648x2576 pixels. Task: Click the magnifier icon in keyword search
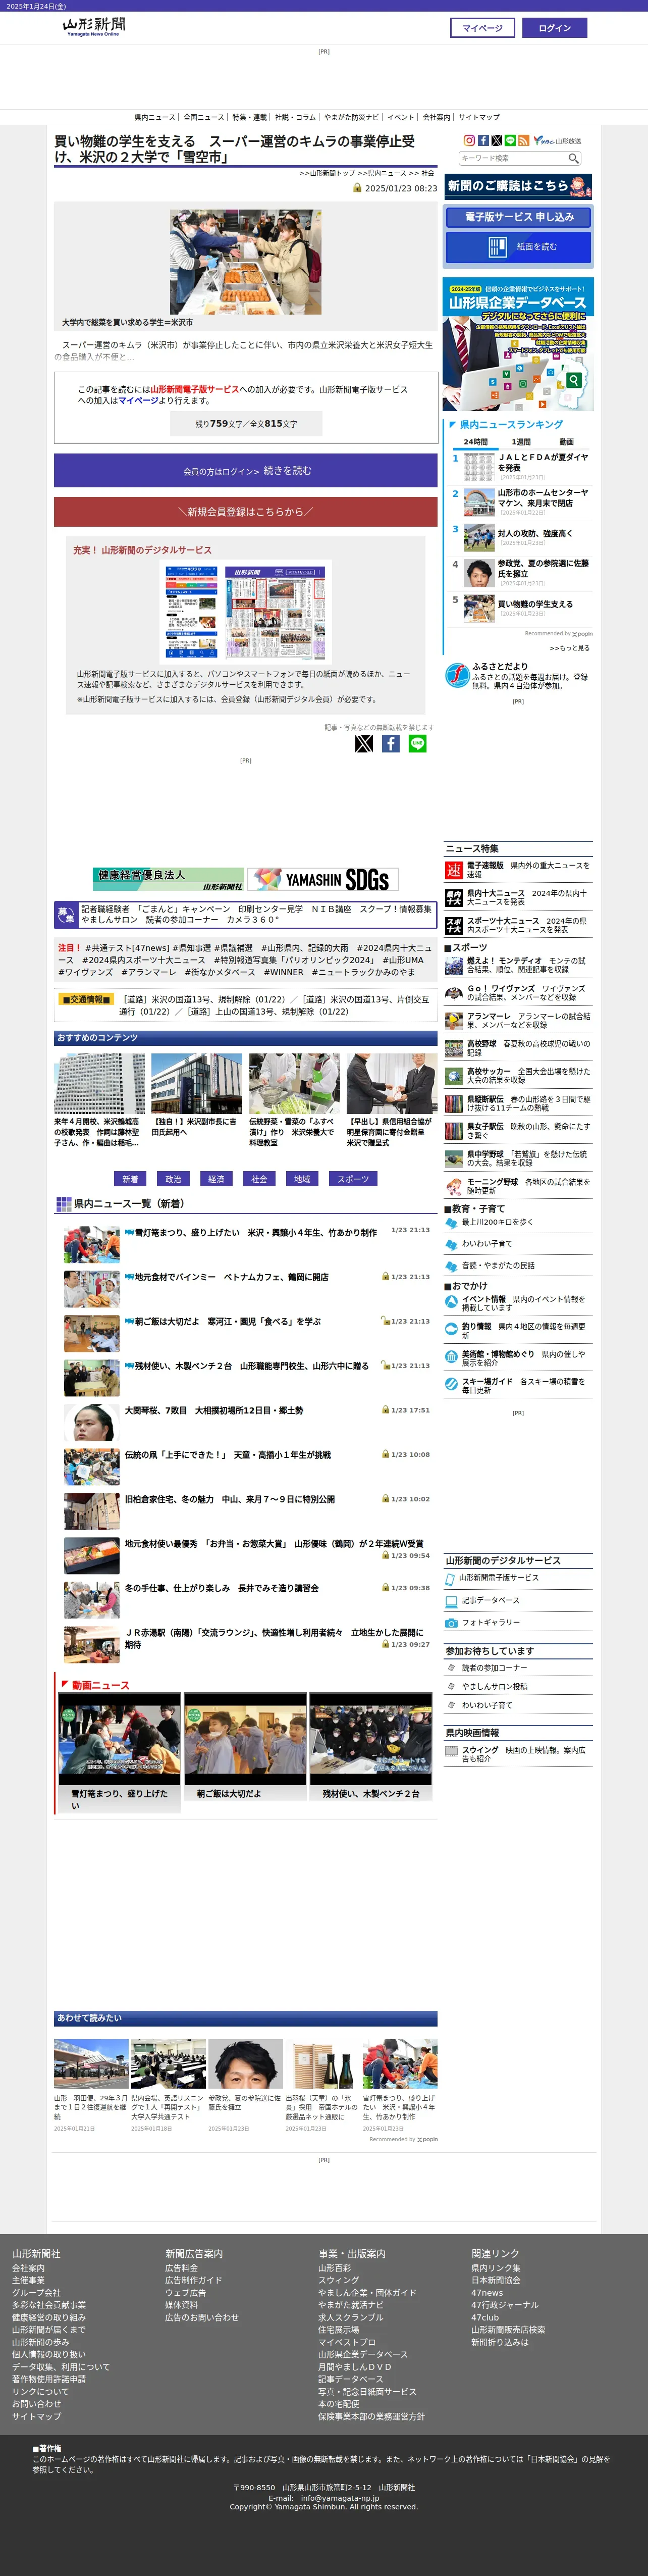[x=573, y=158]
